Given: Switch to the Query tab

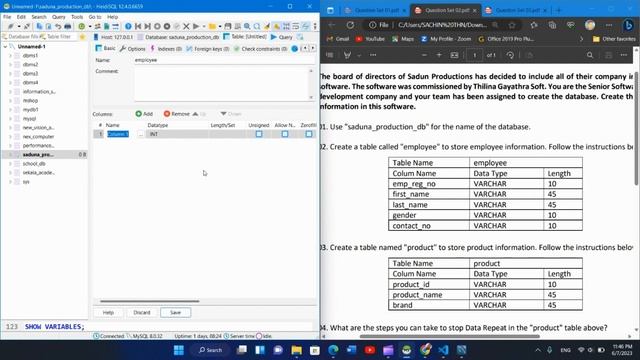Looking at the screenshot, I should 282,37.
